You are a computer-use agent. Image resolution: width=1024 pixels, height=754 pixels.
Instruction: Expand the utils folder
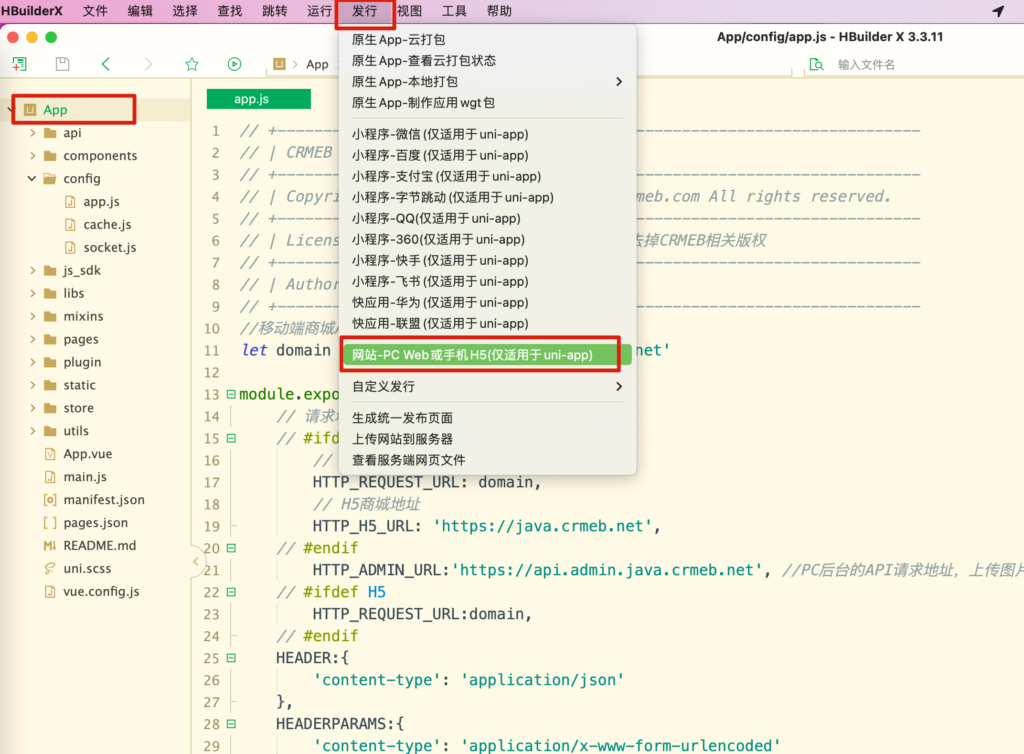[x=33, y=431]
